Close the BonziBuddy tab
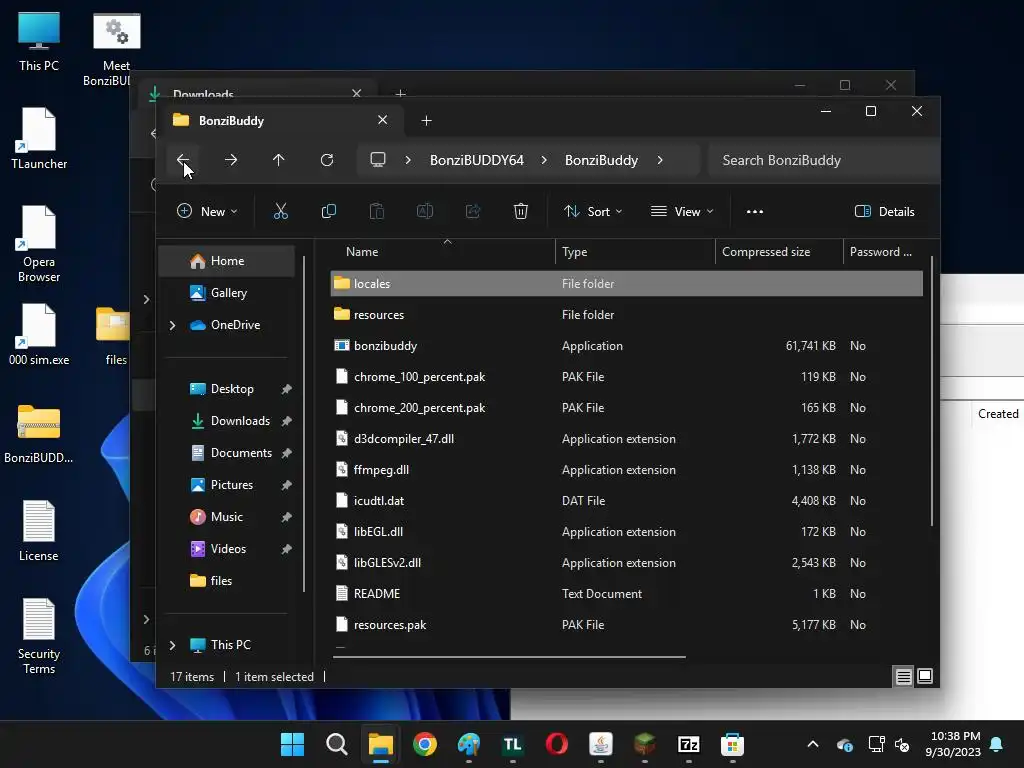Screen dimensions: 1024x768 pos(383,120)
